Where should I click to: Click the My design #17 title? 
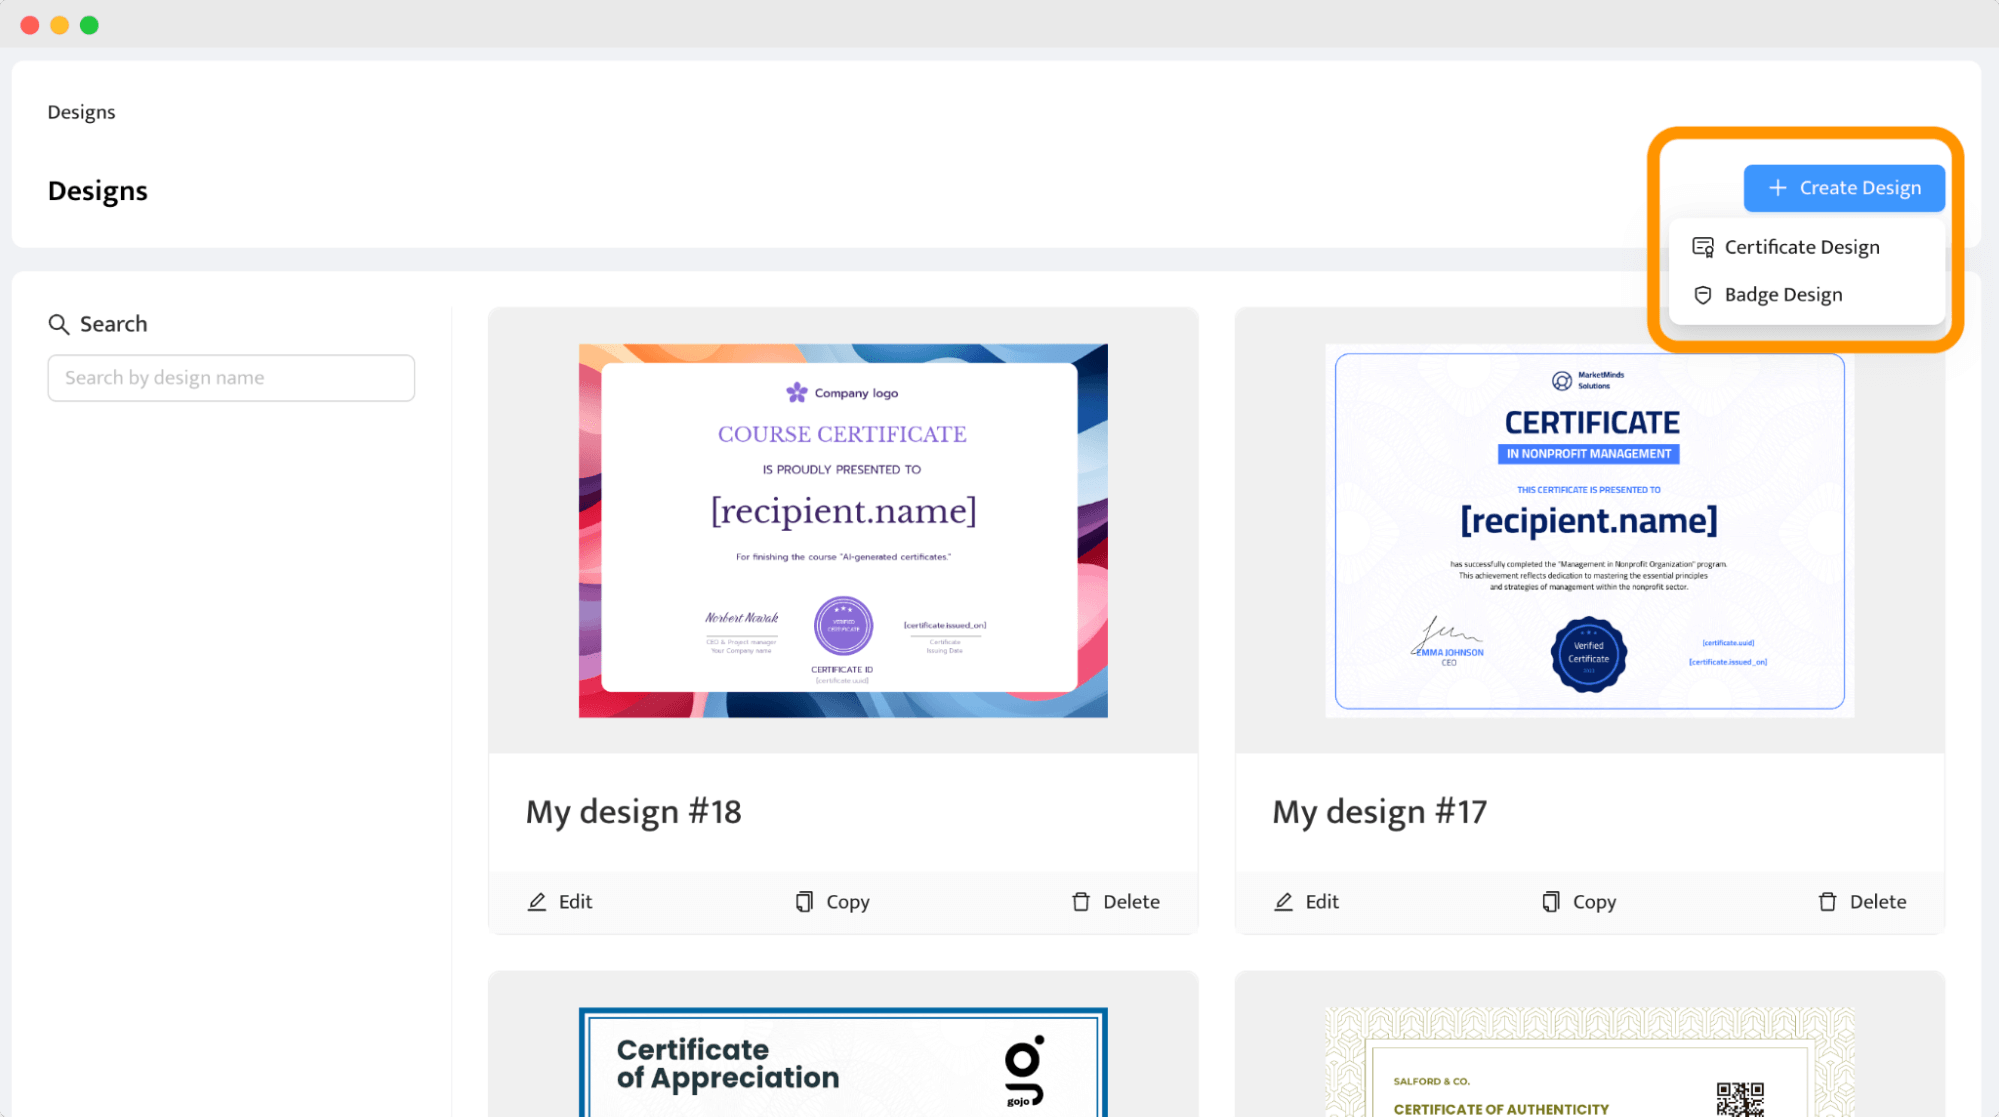(1380, 812)
